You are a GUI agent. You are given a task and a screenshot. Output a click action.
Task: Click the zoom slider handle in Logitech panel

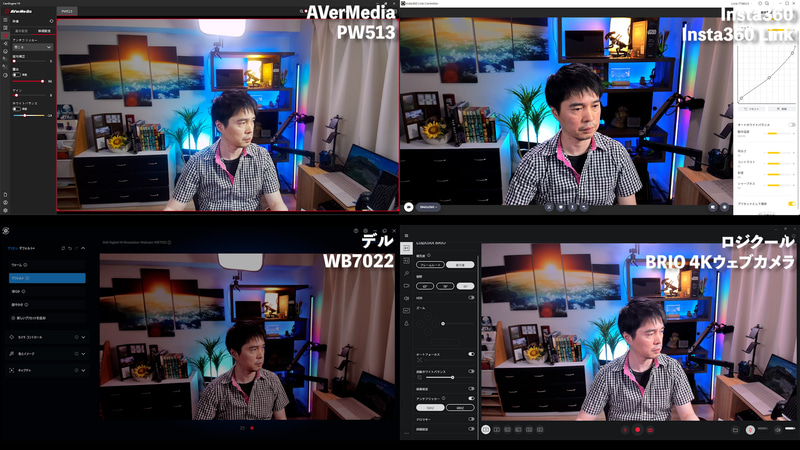pos(443,323)
